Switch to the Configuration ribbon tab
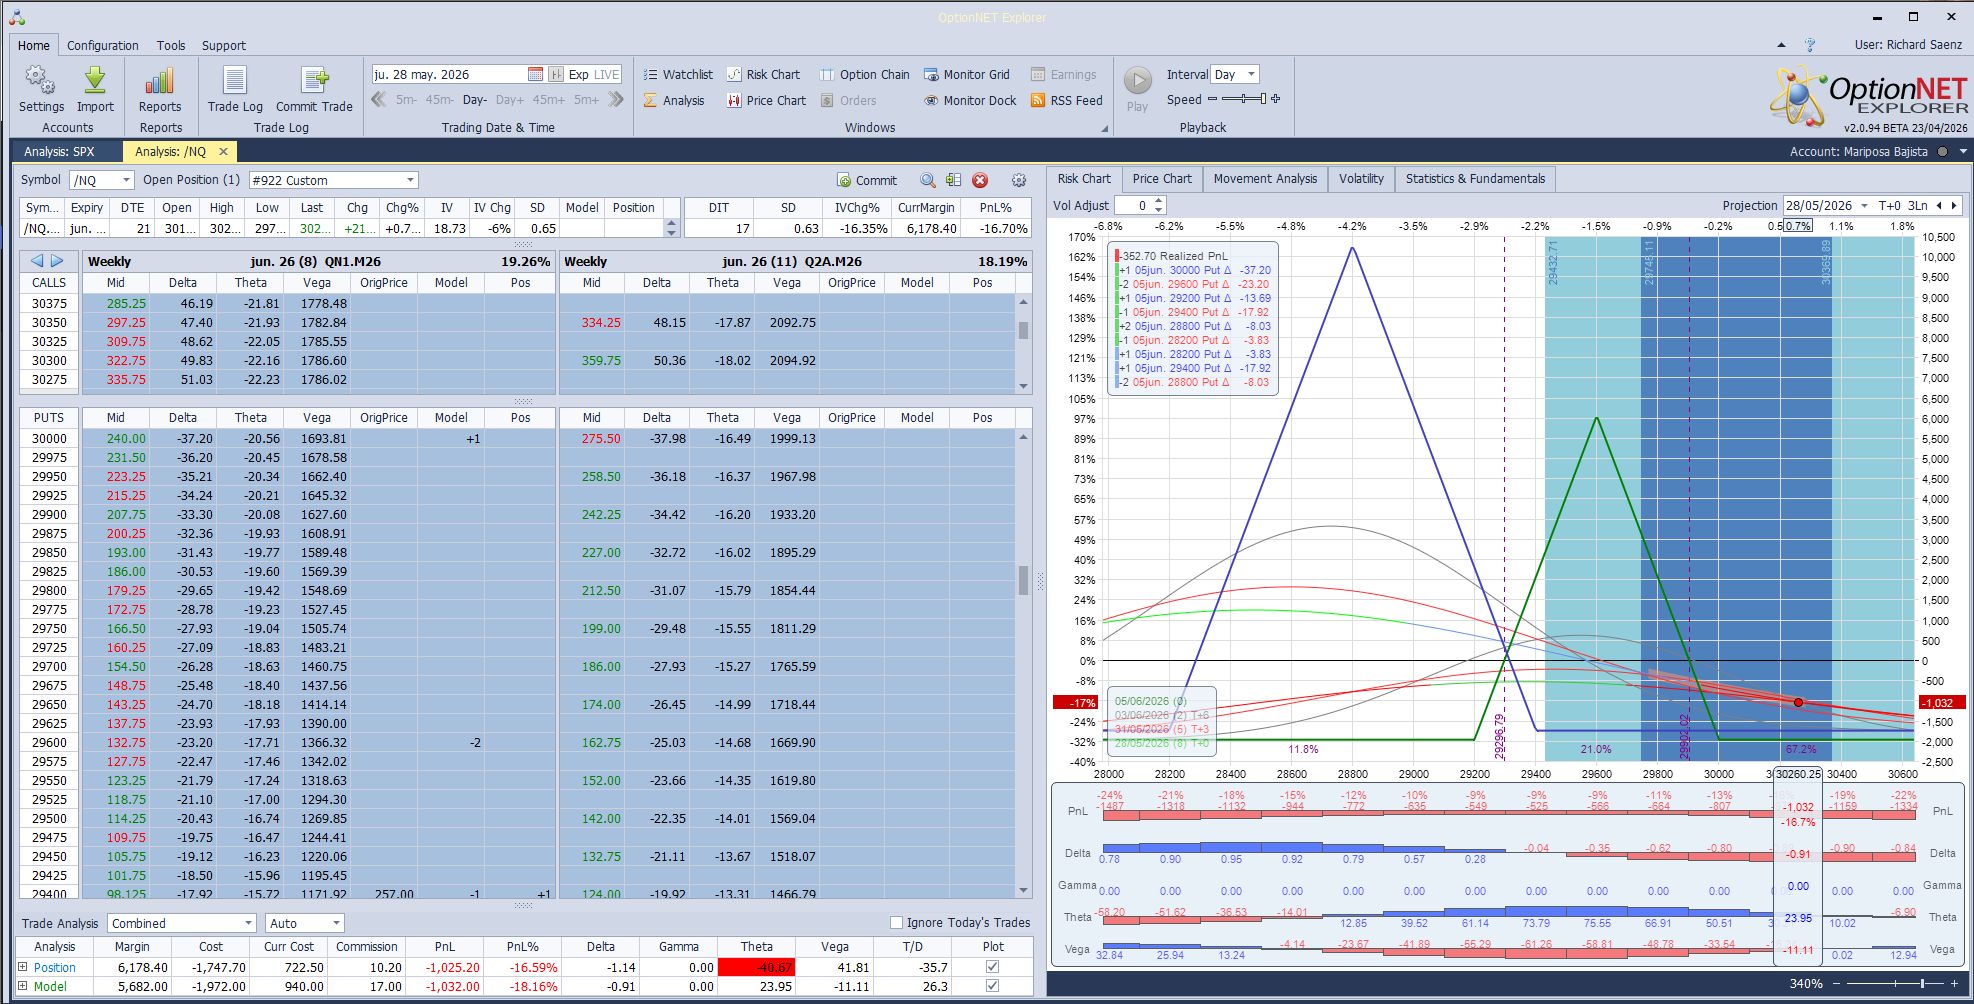 pos(103,45)
